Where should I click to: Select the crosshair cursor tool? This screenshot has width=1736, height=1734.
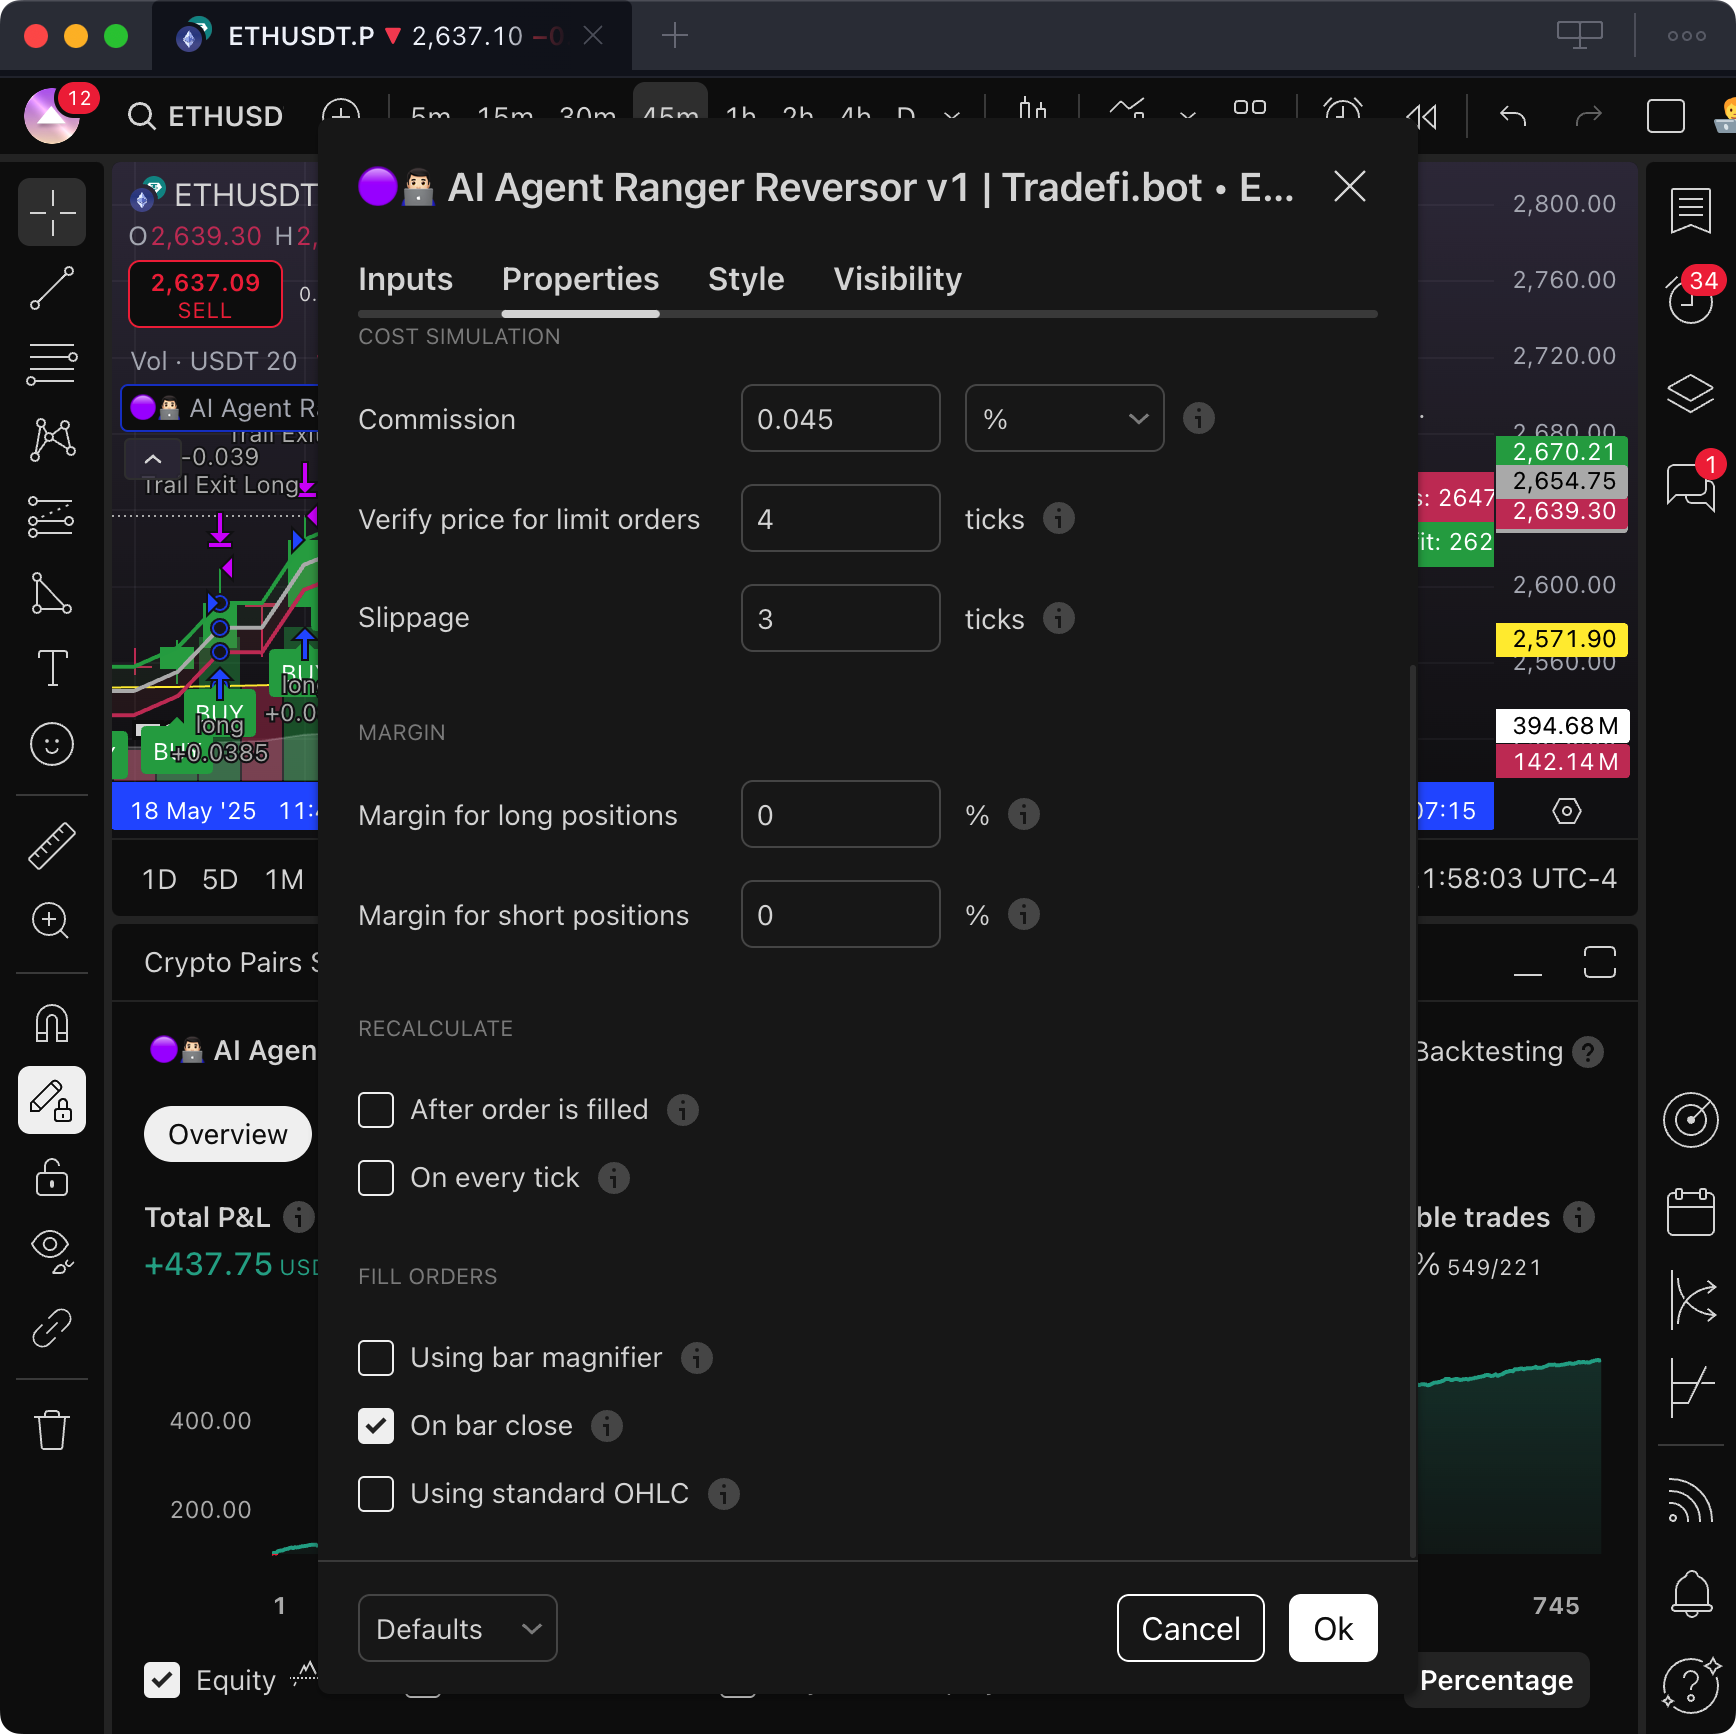tap(52, 212)
